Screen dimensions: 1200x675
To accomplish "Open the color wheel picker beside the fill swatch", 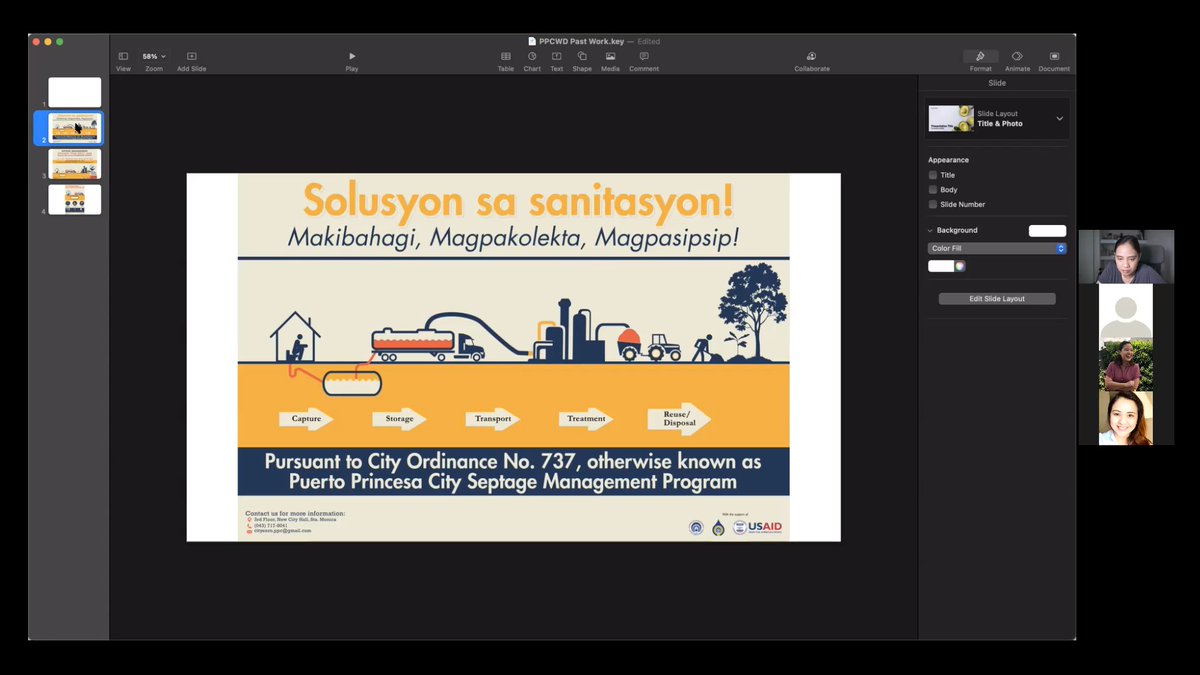I will pyautogui.click(x=960, y=266).
